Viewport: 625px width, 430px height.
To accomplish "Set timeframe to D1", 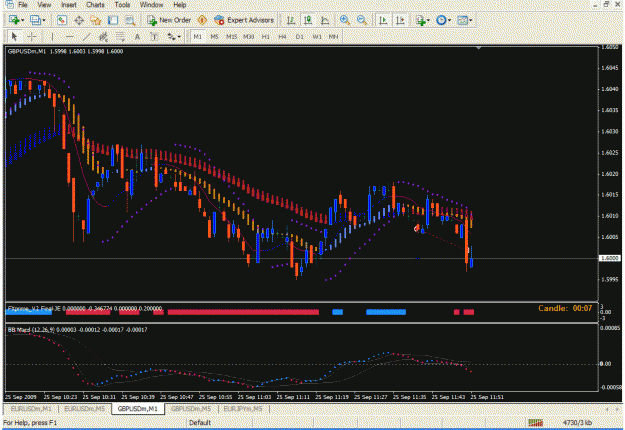I will 299,37.
